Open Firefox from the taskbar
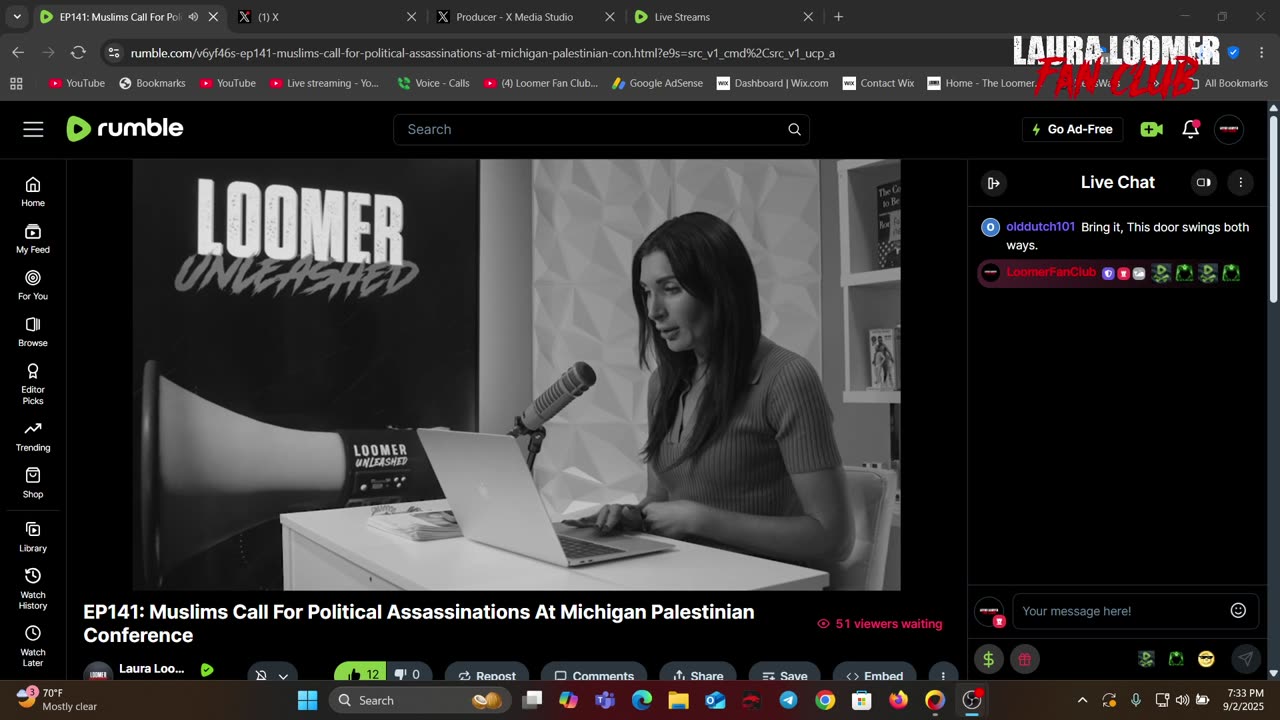Viewport: 1280px width, 720px height. (x=898, y=700)
